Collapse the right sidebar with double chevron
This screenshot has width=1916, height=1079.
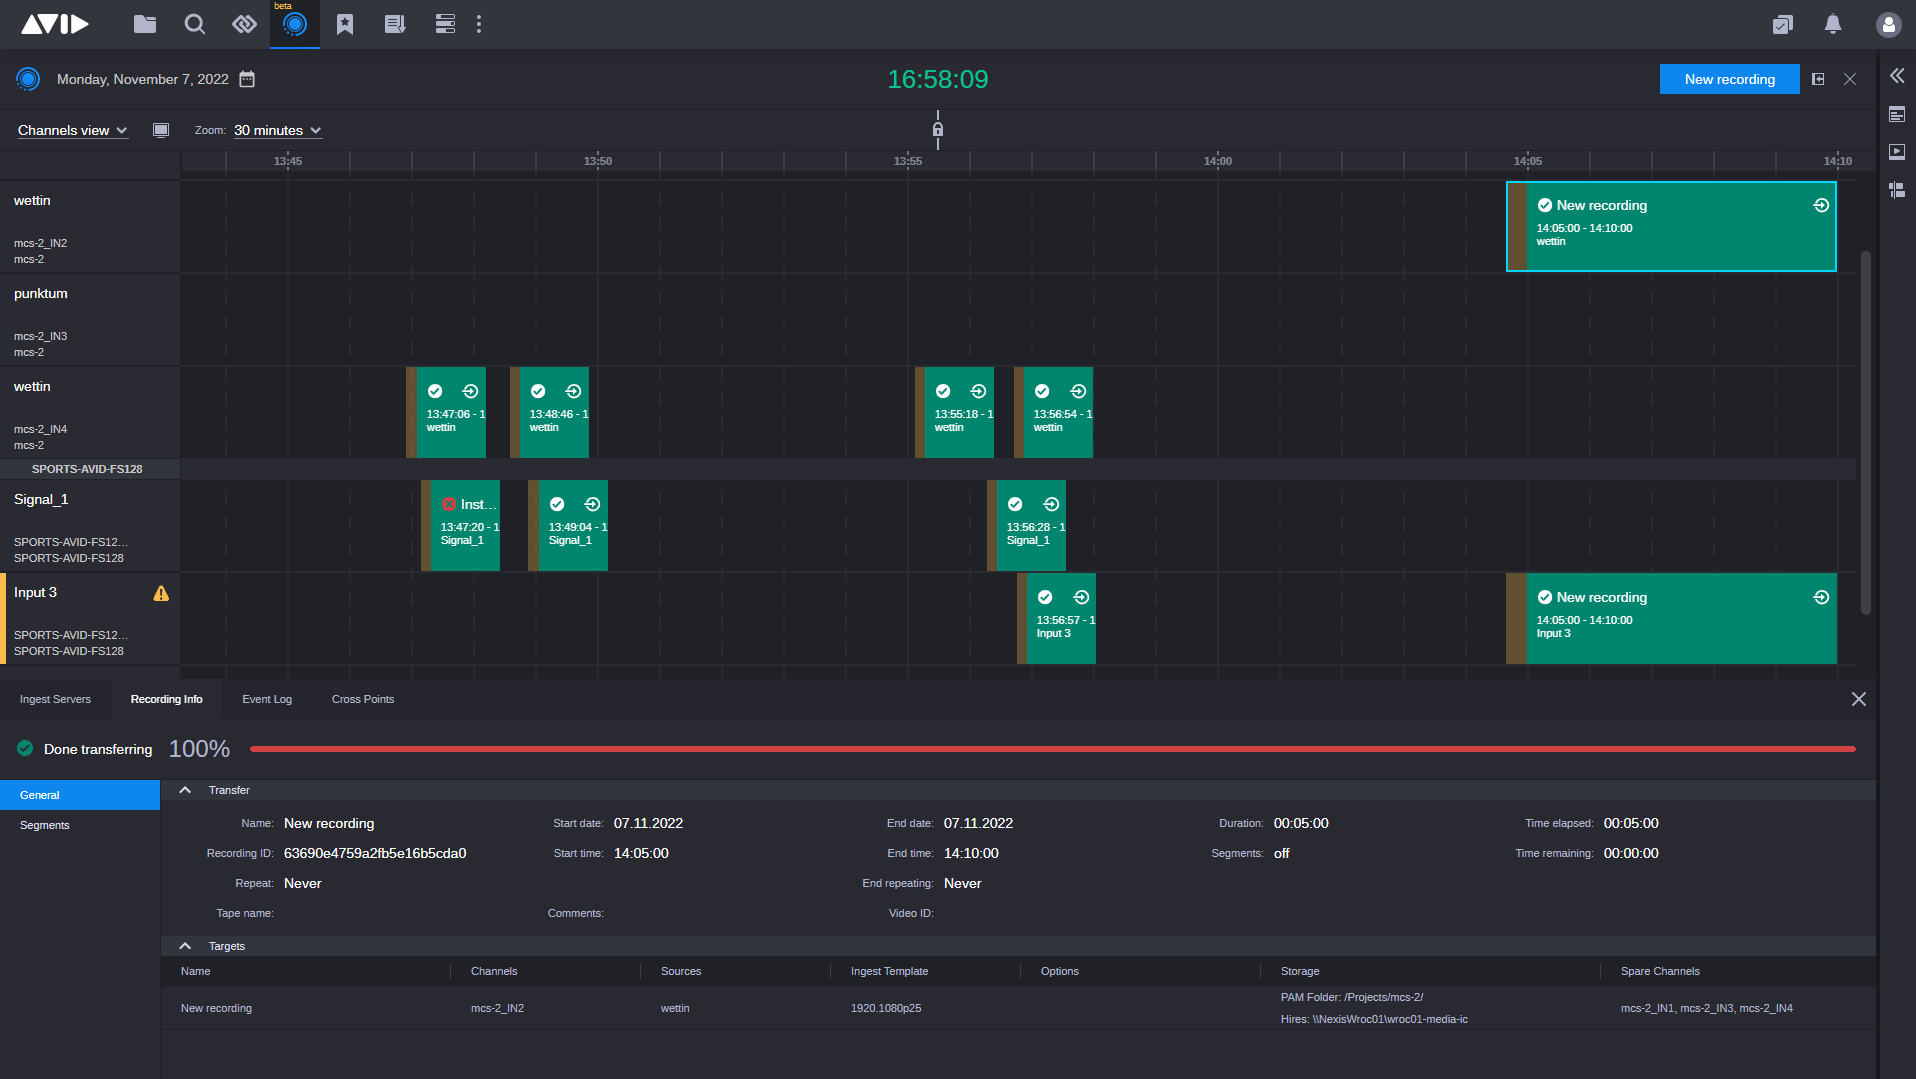[x=1897, y=75]
